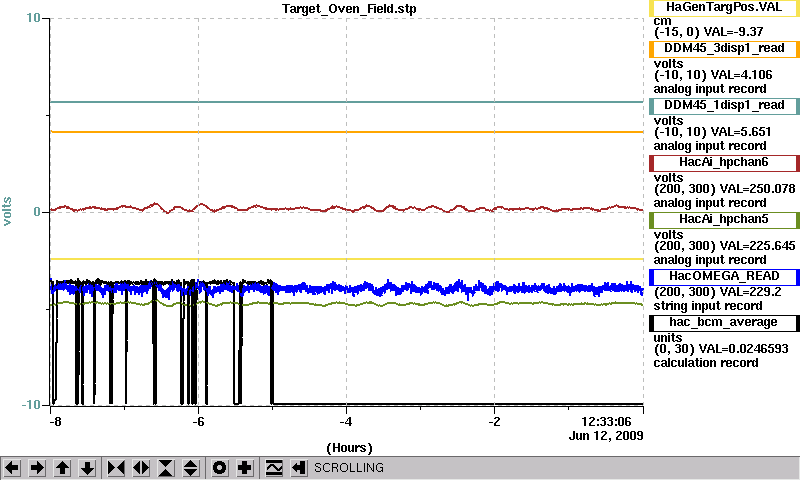Click the circle auto-scale toolbar icon
The height and width of the screenshot is (480, 800).
pyautogui.click(x=220, y=468)
